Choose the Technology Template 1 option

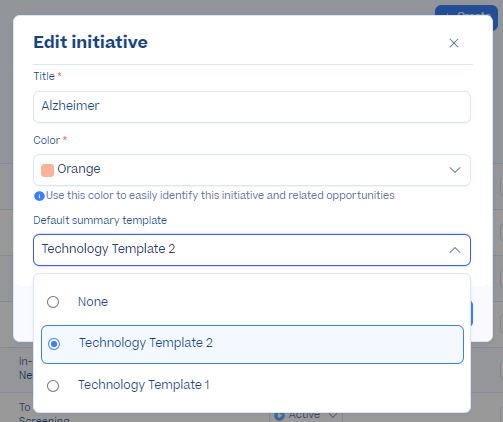[252, 386]
